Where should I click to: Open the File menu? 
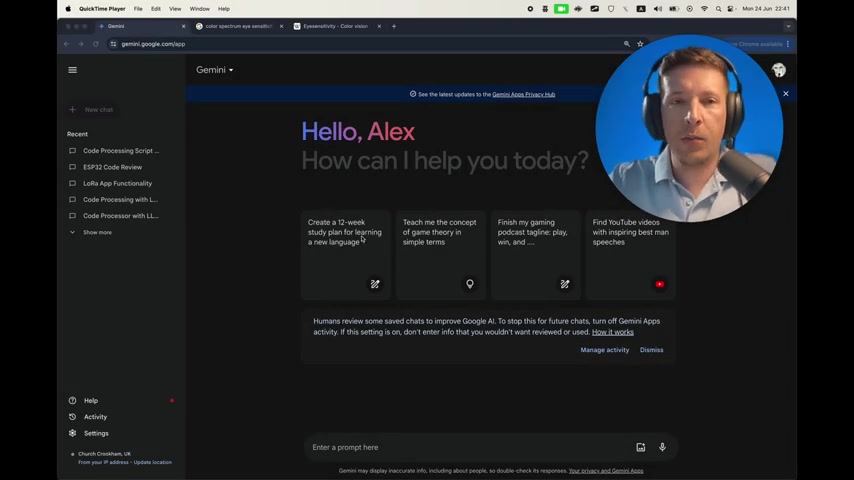click(138, 9)
